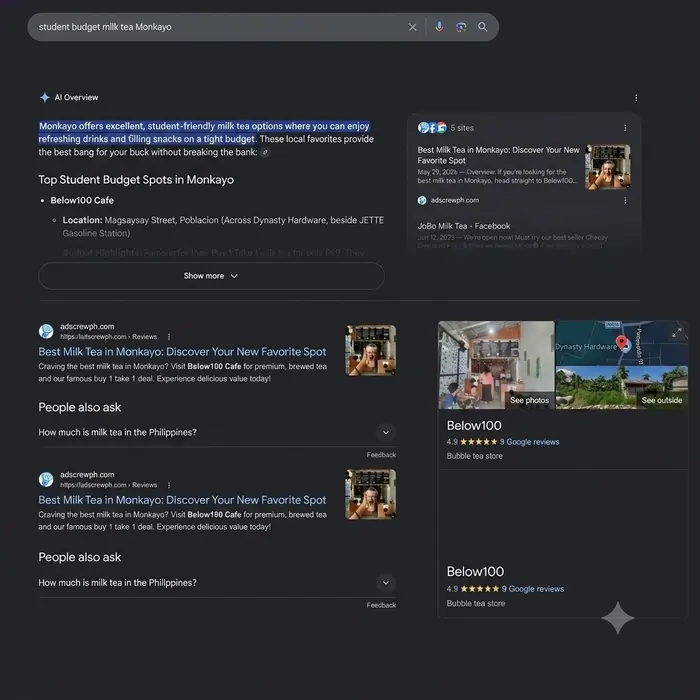Open AI Overview three-dot options menu
Screen dimensions: 700x700
[x=636, y=98]
